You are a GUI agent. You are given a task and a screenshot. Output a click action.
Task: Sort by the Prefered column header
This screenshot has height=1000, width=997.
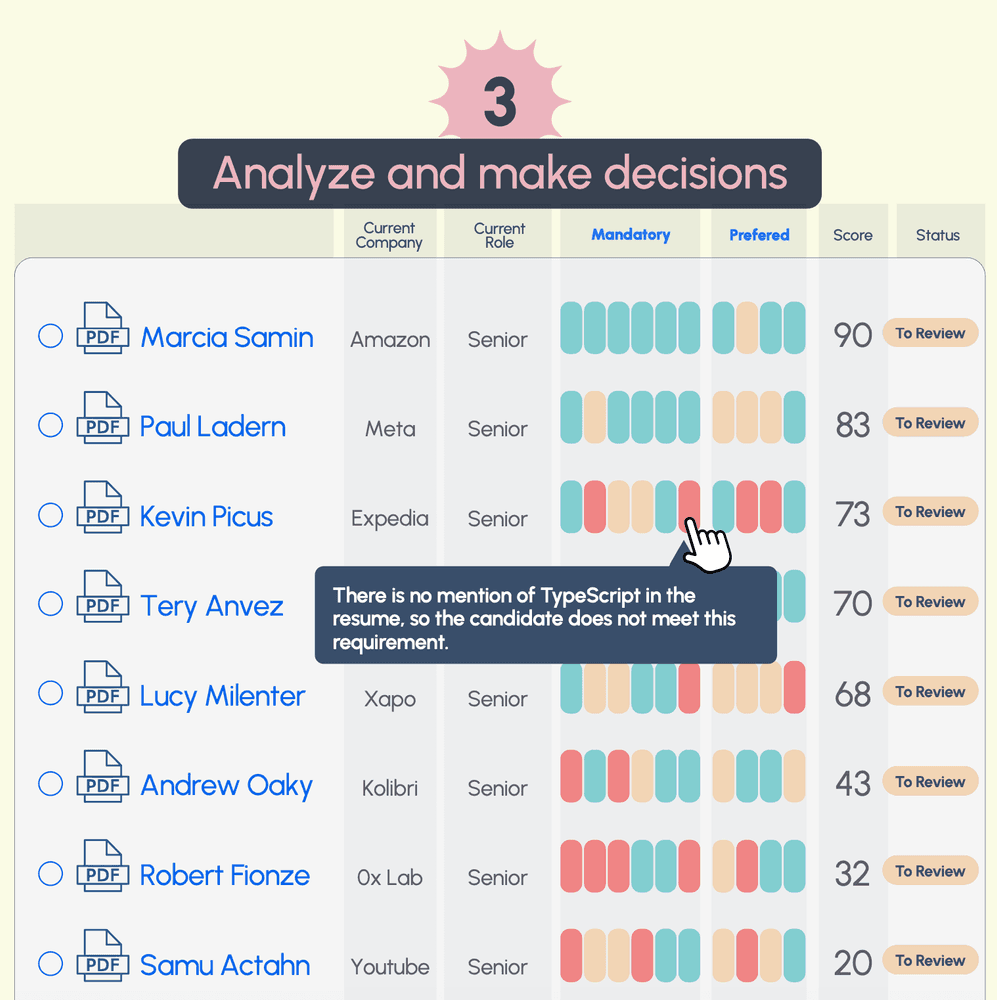click(x=759, y=235)
